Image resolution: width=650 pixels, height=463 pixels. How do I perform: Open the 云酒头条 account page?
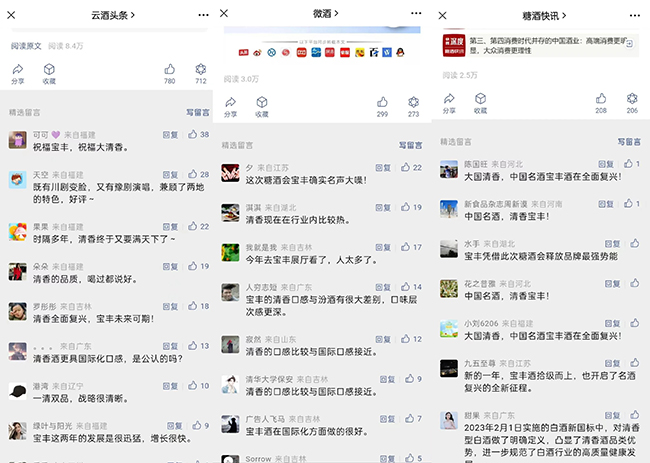pos(113,15)
